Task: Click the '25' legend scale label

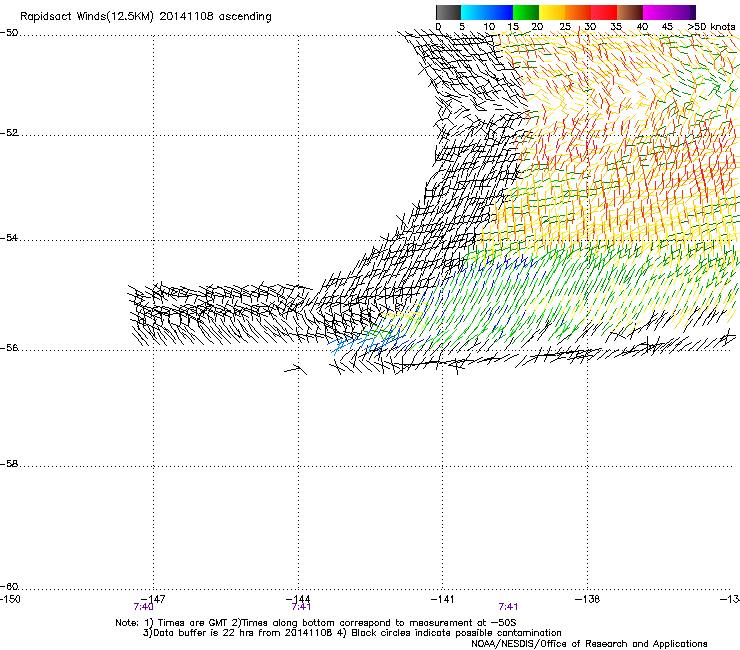Action: pyautogui.click(x=565, y=27)
